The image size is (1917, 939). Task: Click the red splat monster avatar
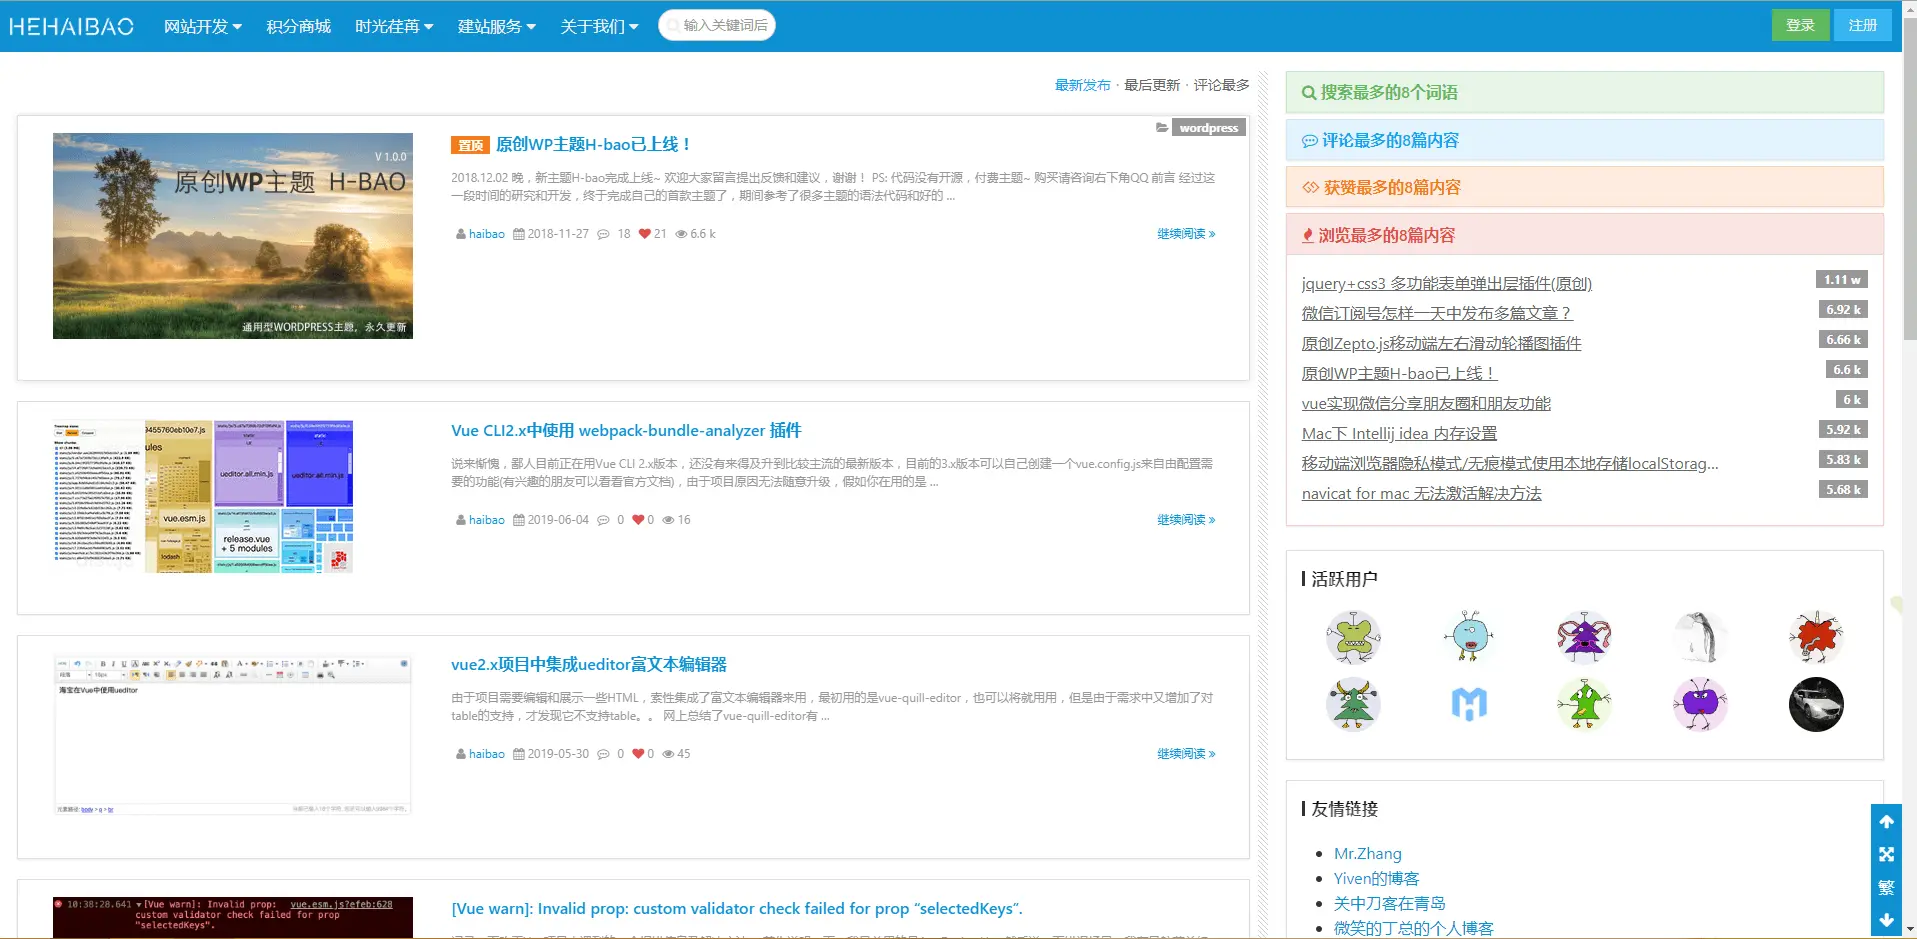click(x=1816, y=637)
